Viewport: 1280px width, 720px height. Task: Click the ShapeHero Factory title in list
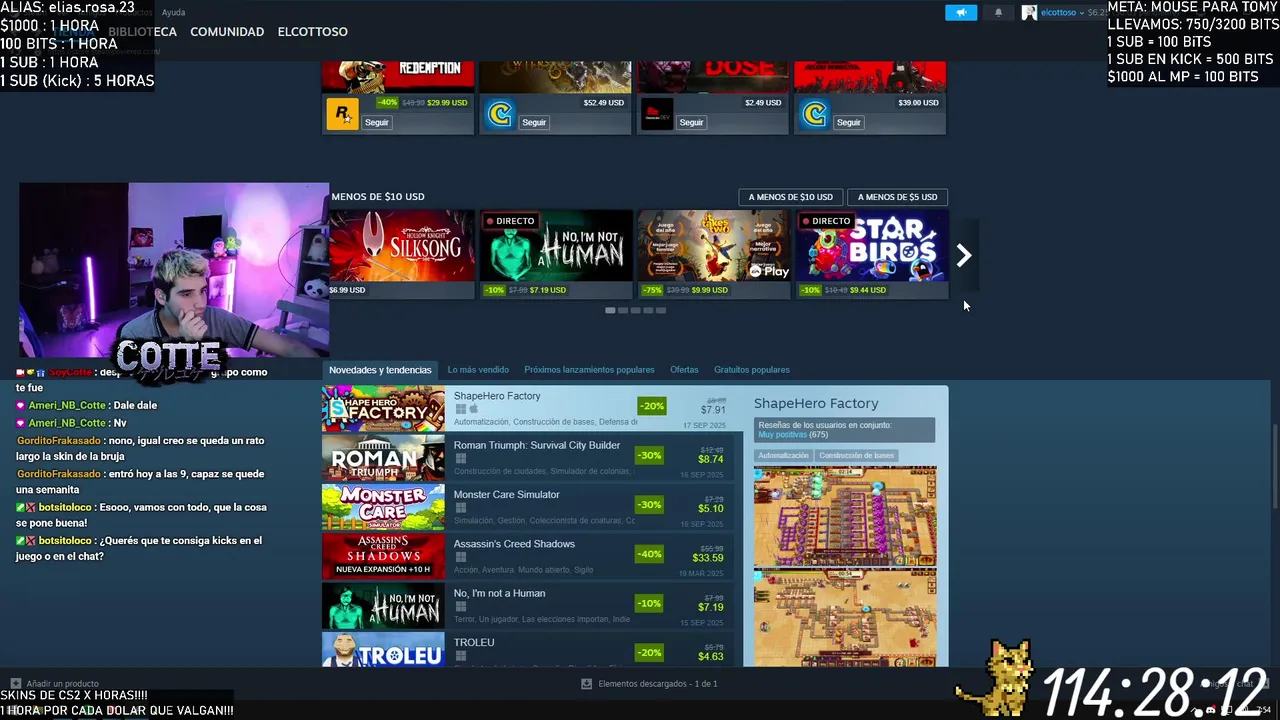coord(497,396)
